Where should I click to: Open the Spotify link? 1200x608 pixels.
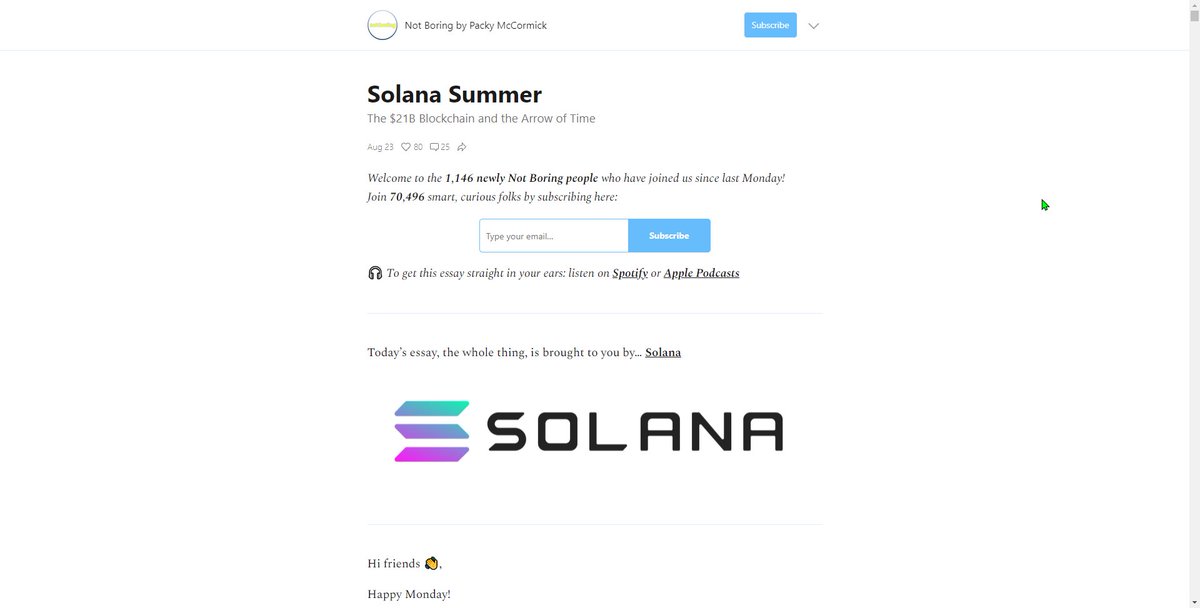[x=630, y=273]
